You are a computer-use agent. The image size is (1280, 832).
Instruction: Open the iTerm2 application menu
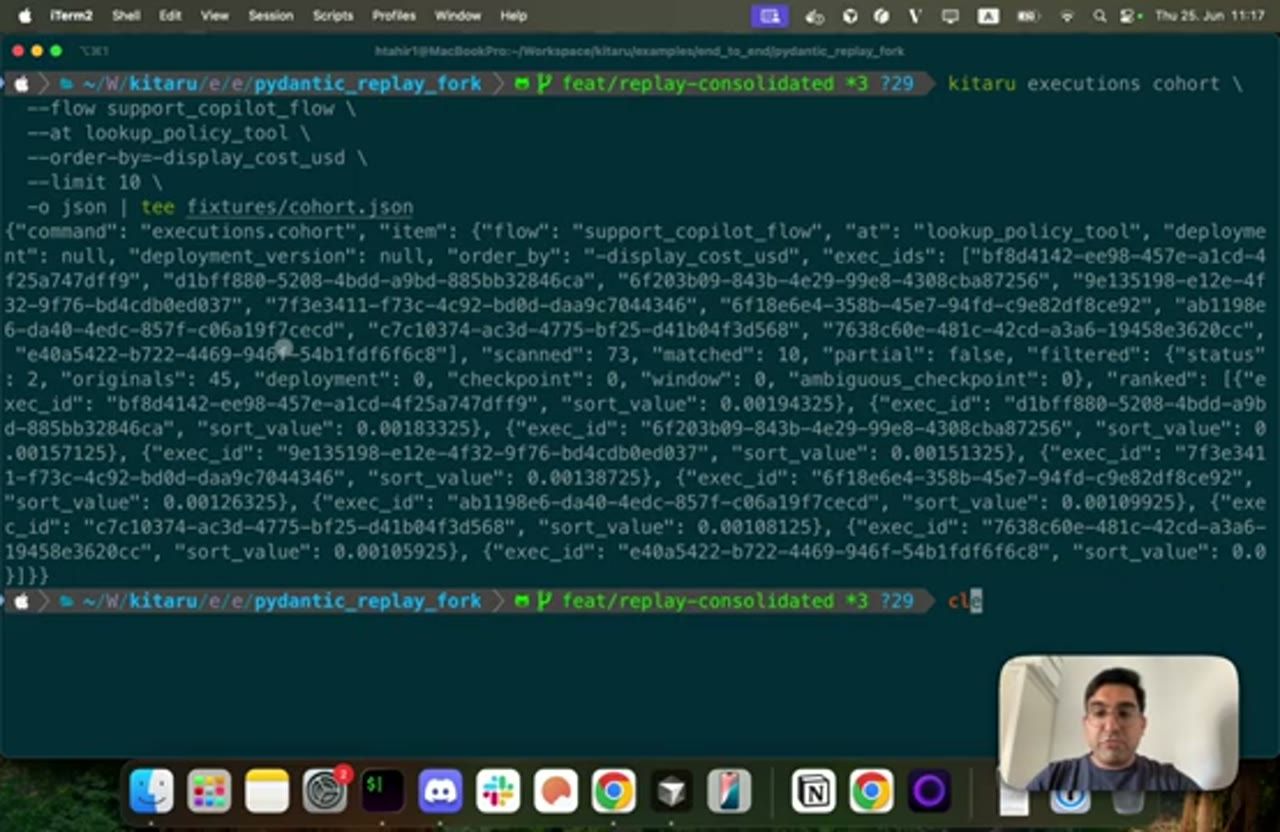click(x=71, y=16)
